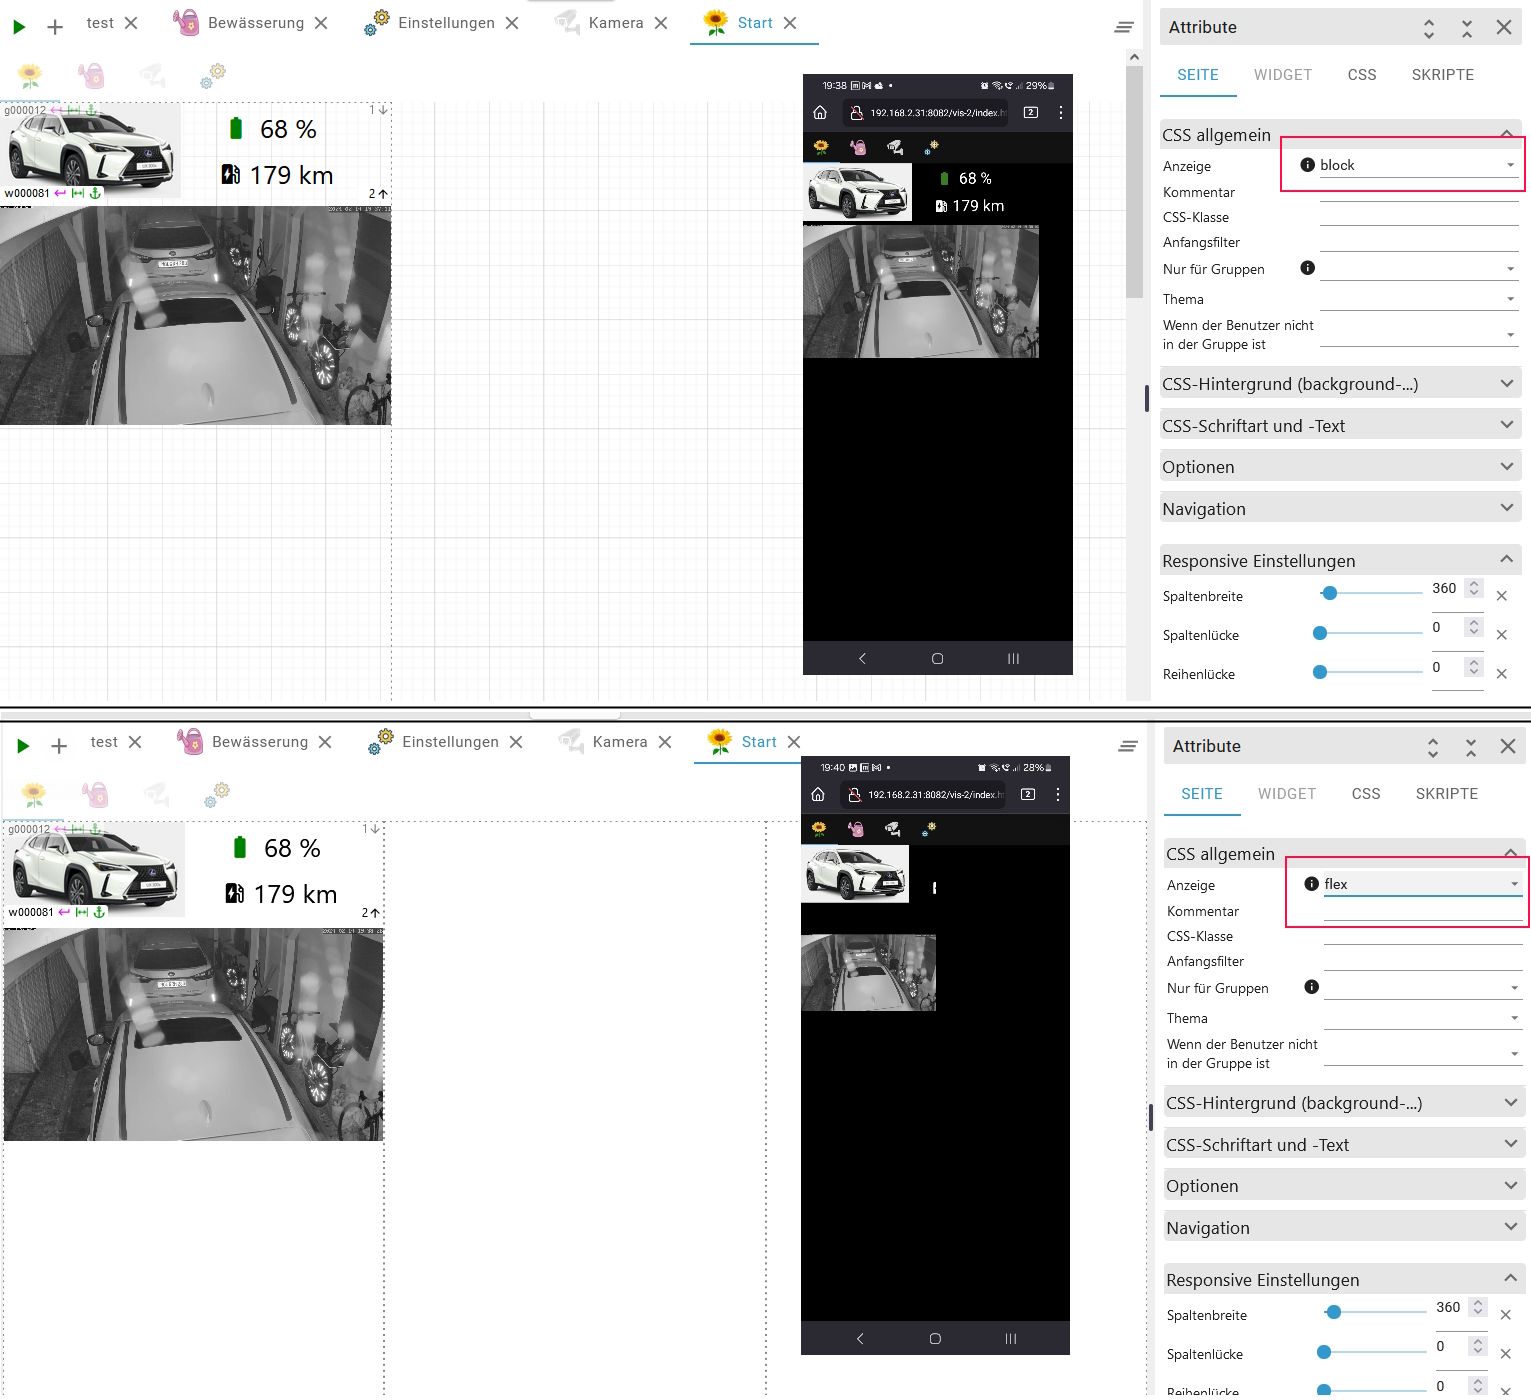Click the info icon beside the 'block' Anzeige value
The height and width of the screenshot is (1400, 1531).
pyautogui.click(x=1307, y=165)
